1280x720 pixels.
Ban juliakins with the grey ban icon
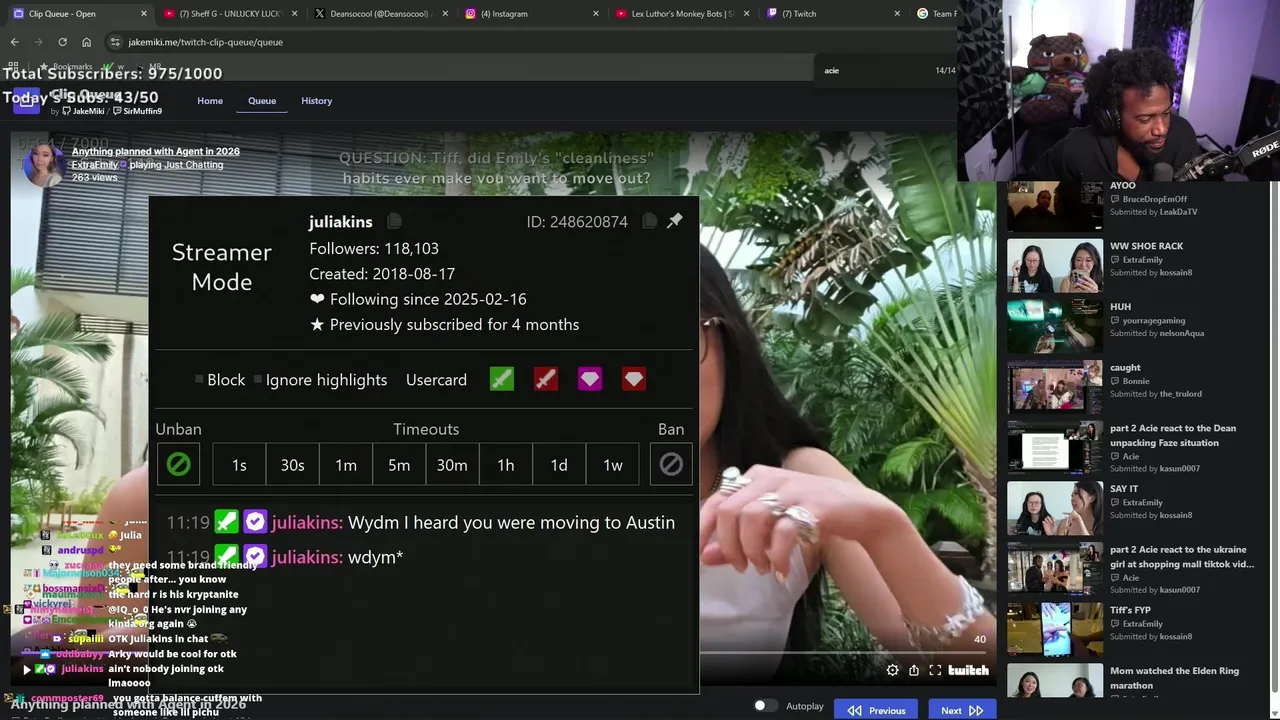pyautogui.click(x=671, y=464)
